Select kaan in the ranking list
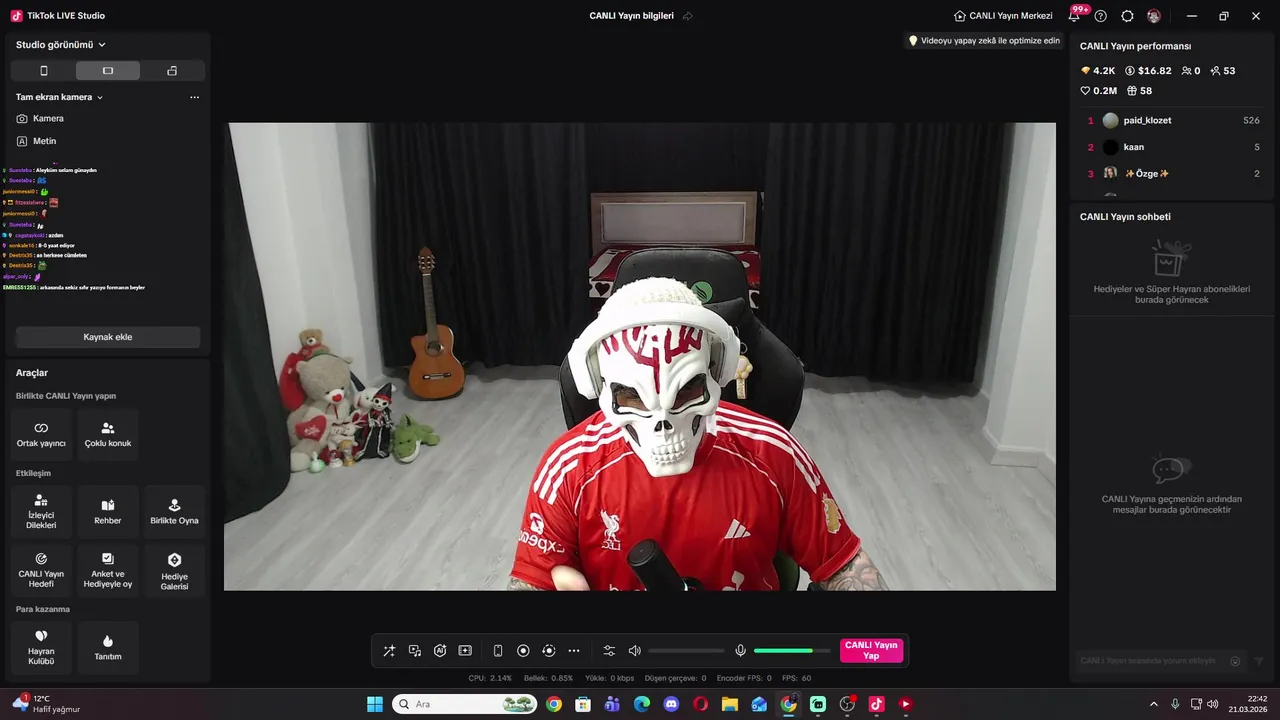 [1173, 147]
